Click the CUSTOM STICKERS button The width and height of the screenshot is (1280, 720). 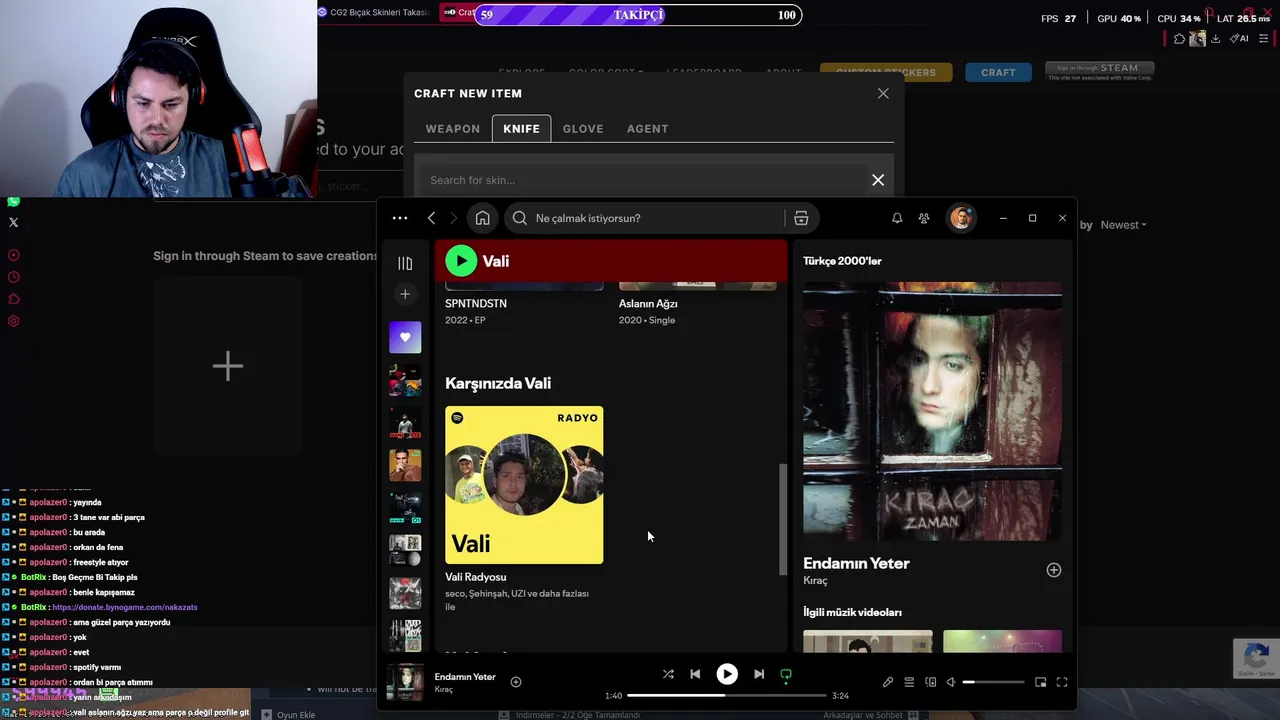click(886, 72)
